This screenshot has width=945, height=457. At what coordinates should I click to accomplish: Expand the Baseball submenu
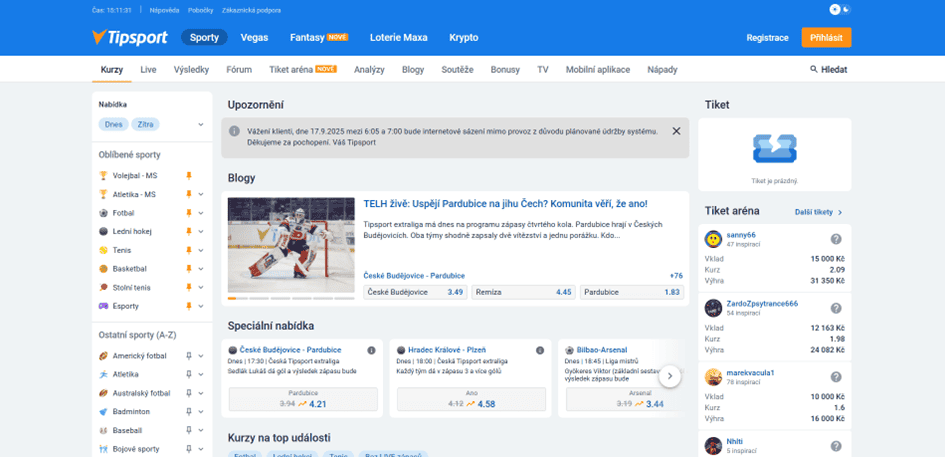(x=201, y=430)
